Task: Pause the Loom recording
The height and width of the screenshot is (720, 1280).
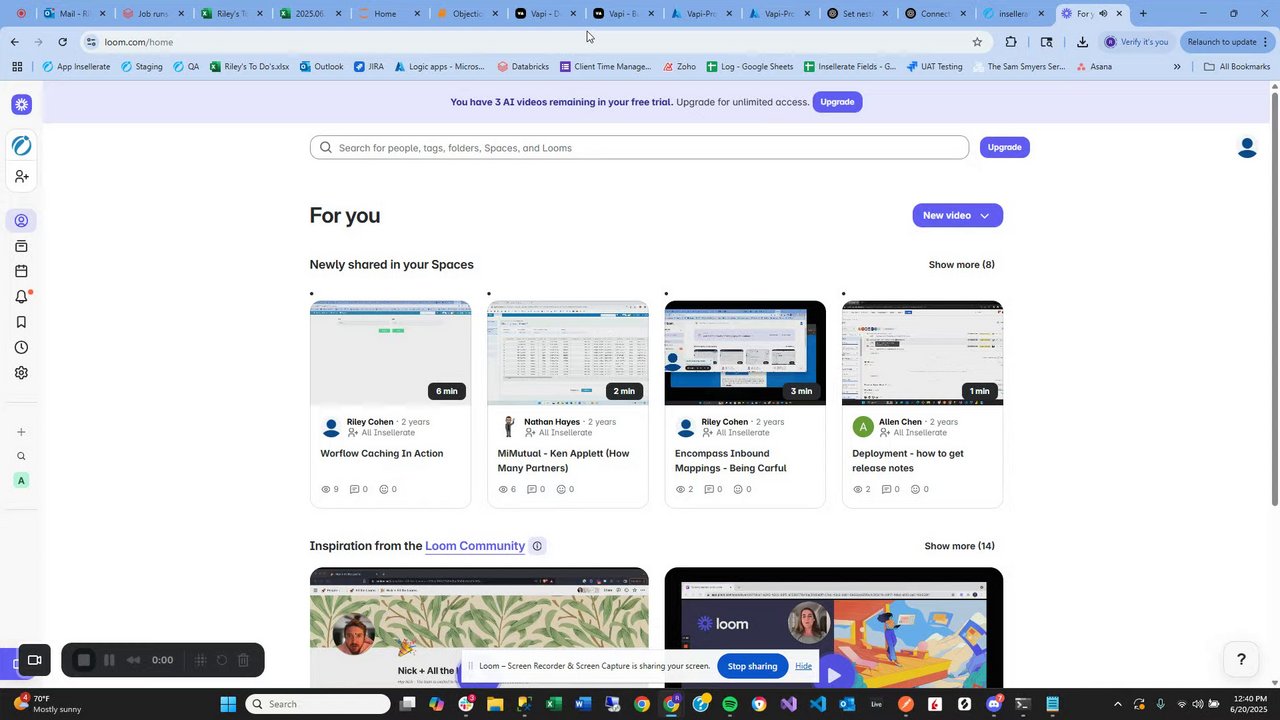Action: pyautogui.click(x=109, y=660)
